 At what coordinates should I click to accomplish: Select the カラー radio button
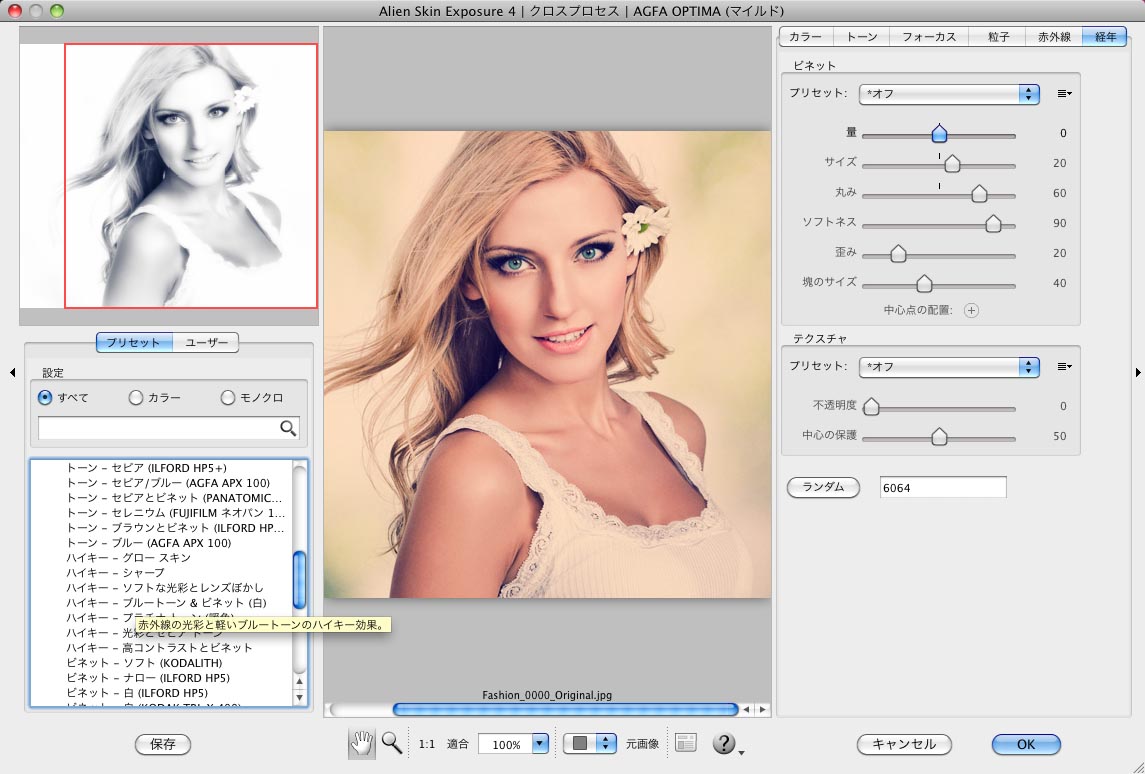[x=136, y=397]
